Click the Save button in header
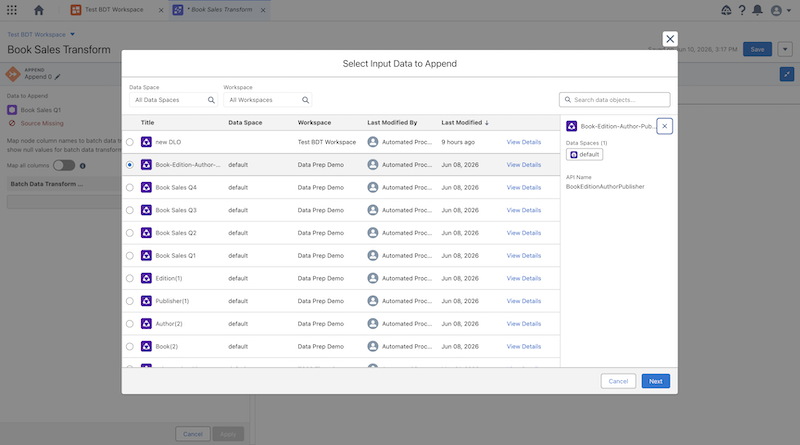800x445 pixels. point(757,50)
